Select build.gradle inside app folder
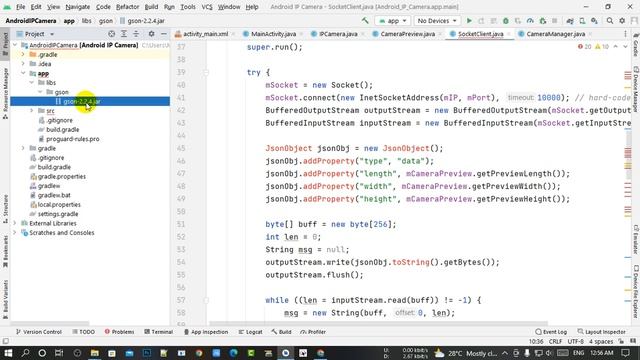Screen dimensions: 640x360 point(62,129)
